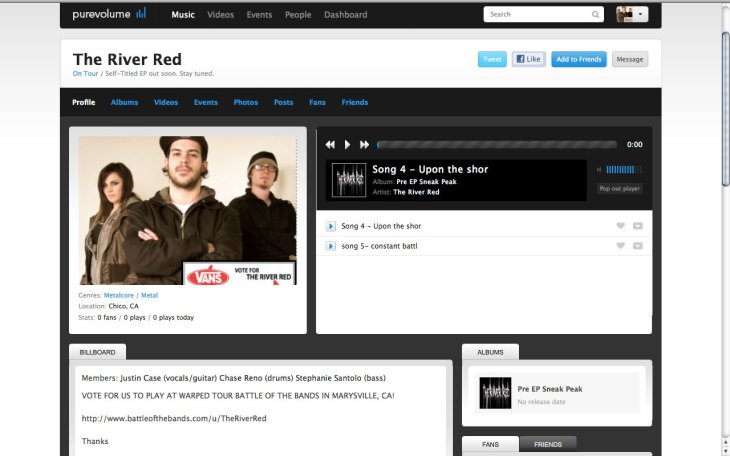This screenshot has width=730, height=456.
Task: Open the Metal genre link
Action: tap(149, 295)
